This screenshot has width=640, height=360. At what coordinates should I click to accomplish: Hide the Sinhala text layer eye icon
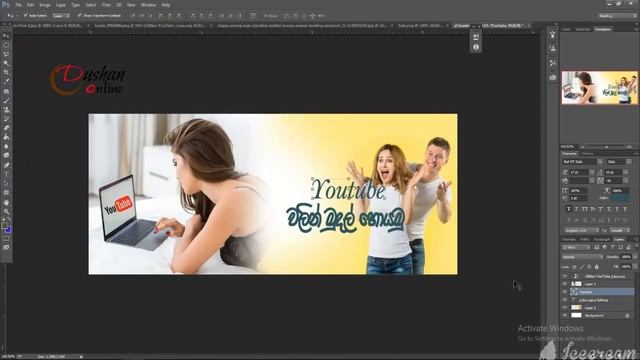565,300
